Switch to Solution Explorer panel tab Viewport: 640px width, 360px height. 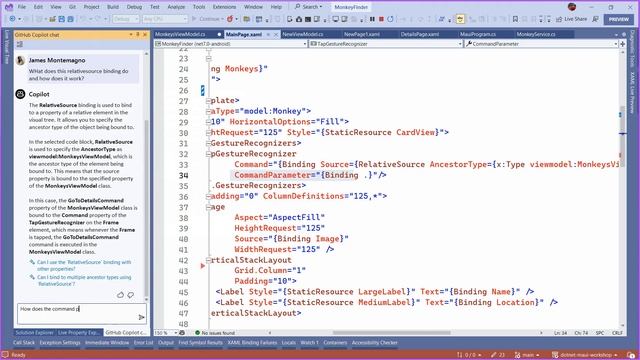coord(35,333)
